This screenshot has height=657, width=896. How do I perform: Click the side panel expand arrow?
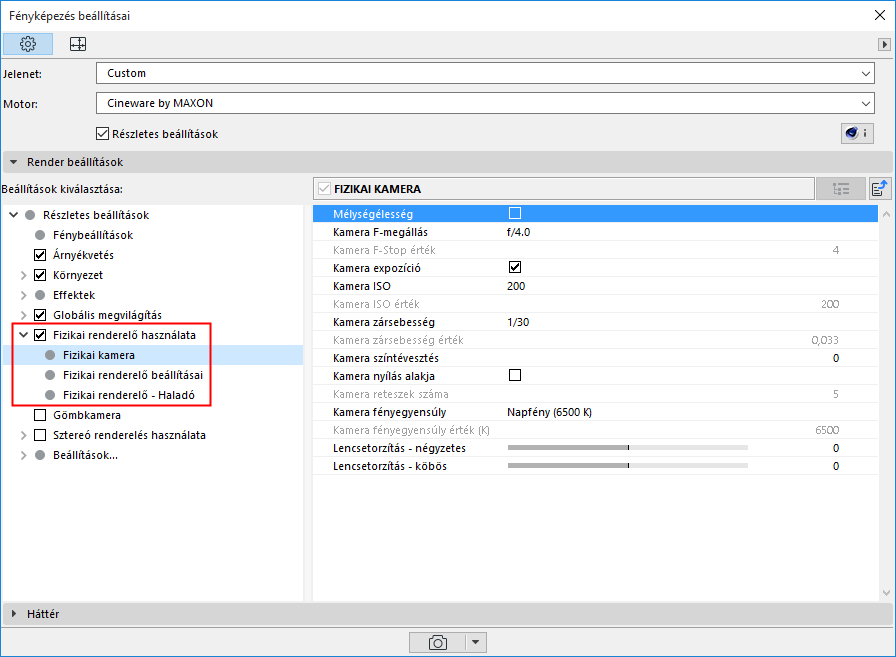coord(884,44)
